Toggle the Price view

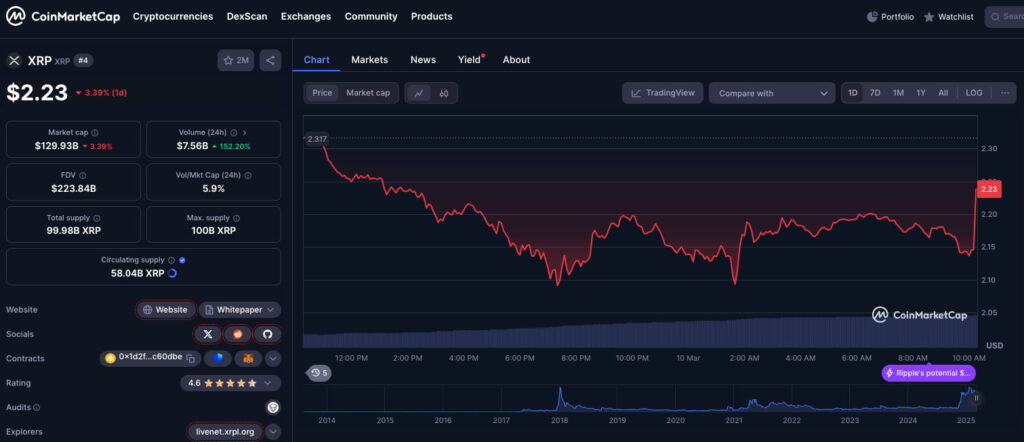coord(322,93)
